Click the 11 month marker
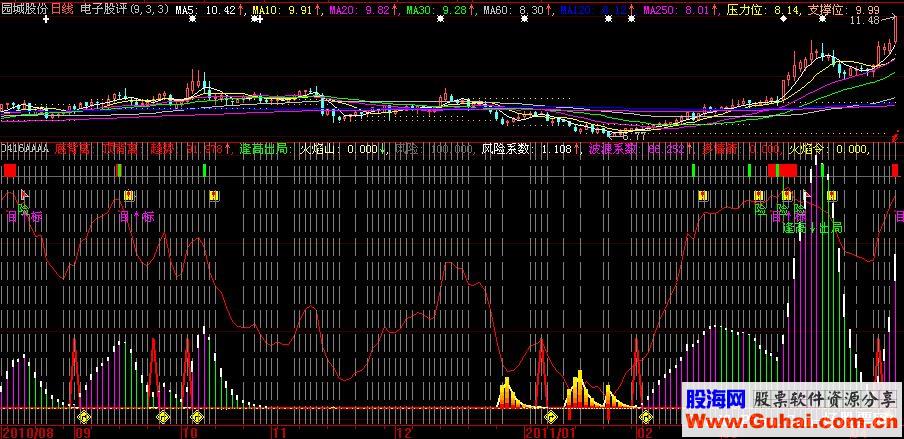Image resolution: width=904 pixels, height=439 pixels. [279, 433]
